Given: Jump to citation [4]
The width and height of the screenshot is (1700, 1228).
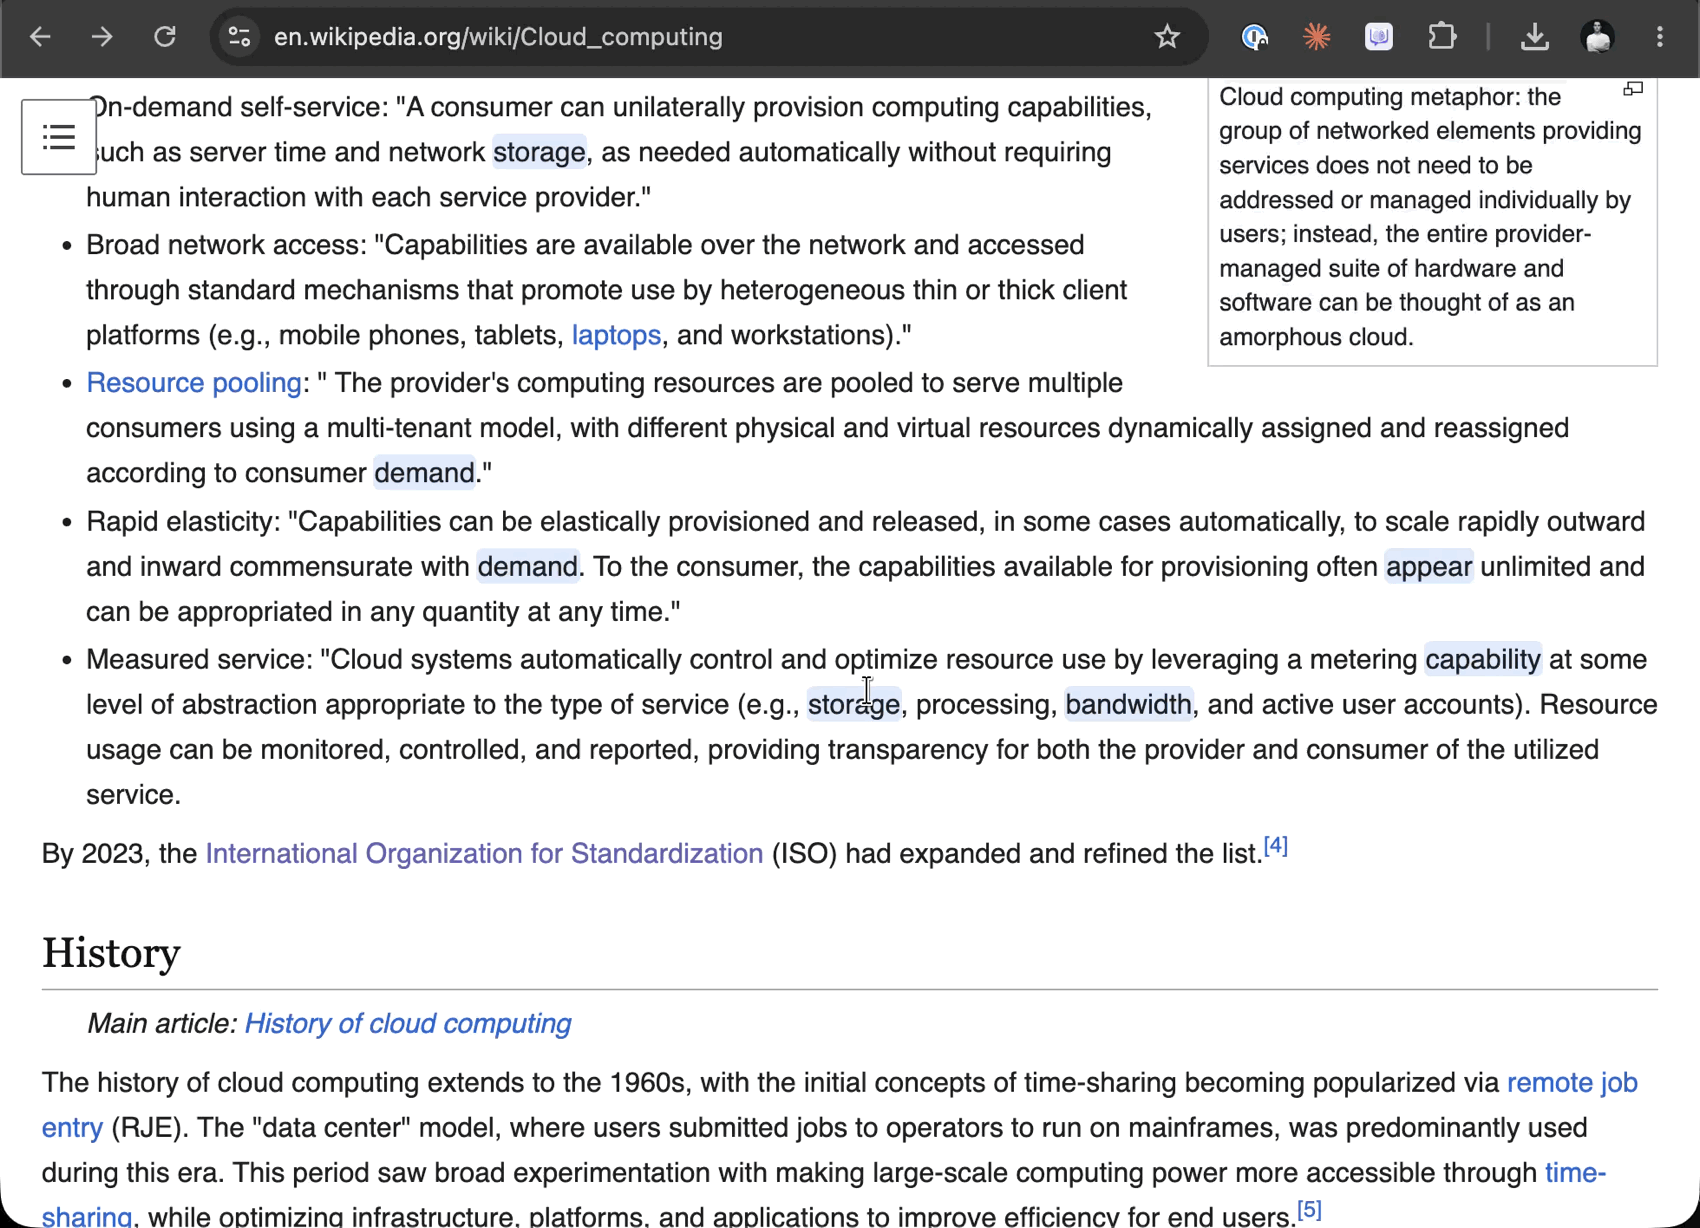Looking at the screenshot, I should [1276, 846].
